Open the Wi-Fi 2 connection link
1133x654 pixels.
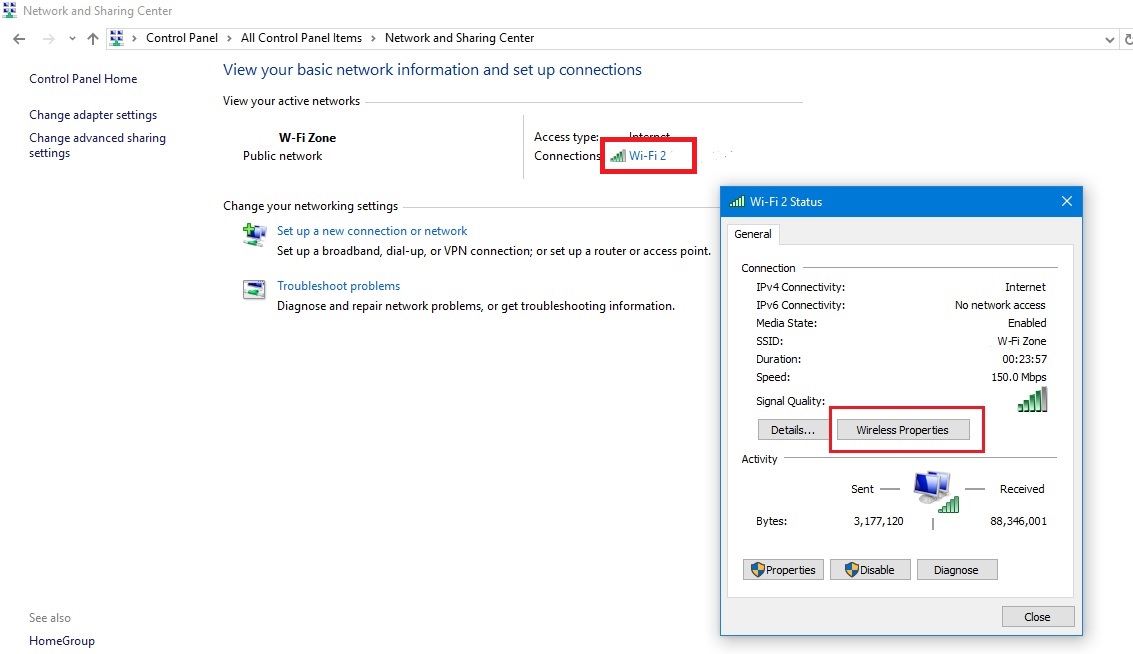coord(647,156)
